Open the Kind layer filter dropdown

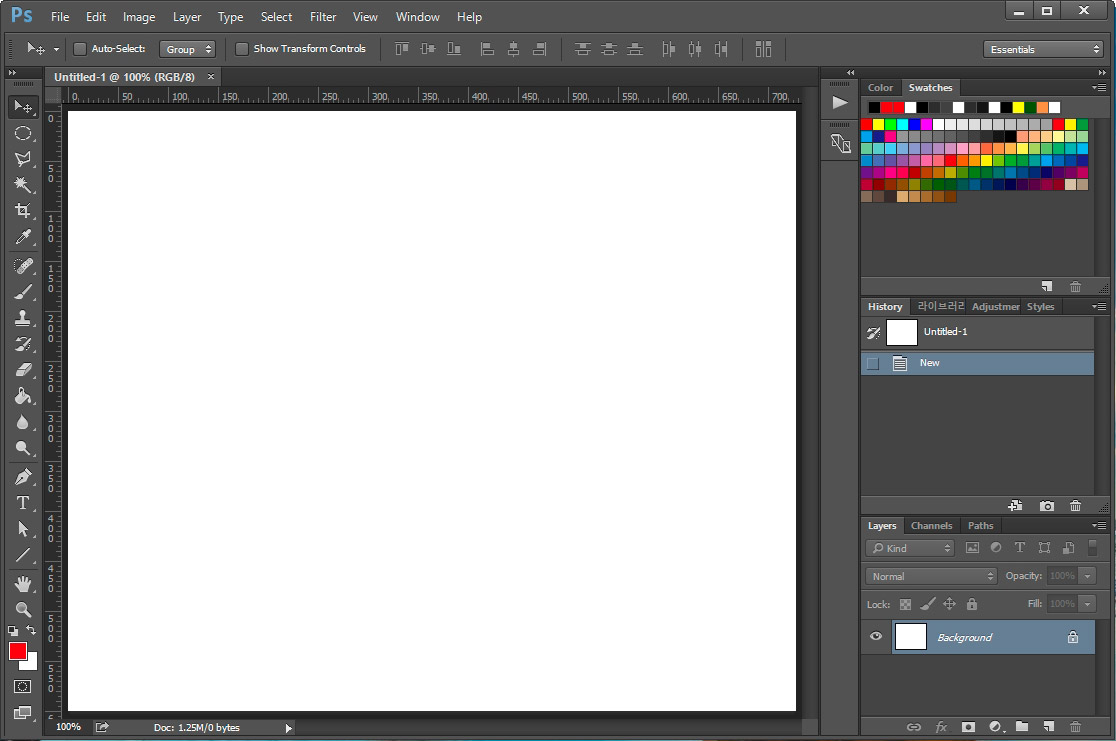(x=910, y=548)
